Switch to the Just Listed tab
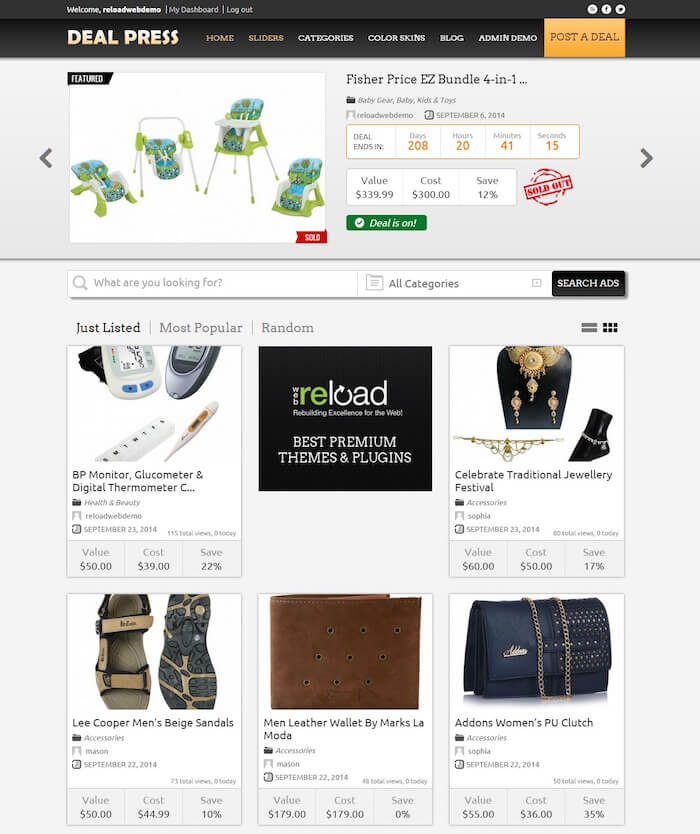700x834 pixels. 108,328
